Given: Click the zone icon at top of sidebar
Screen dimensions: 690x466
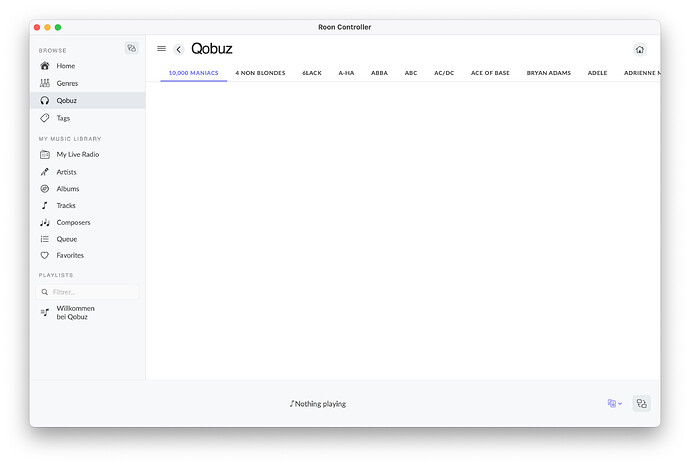Looking at the screenshot, I should [x=131, y=48].
